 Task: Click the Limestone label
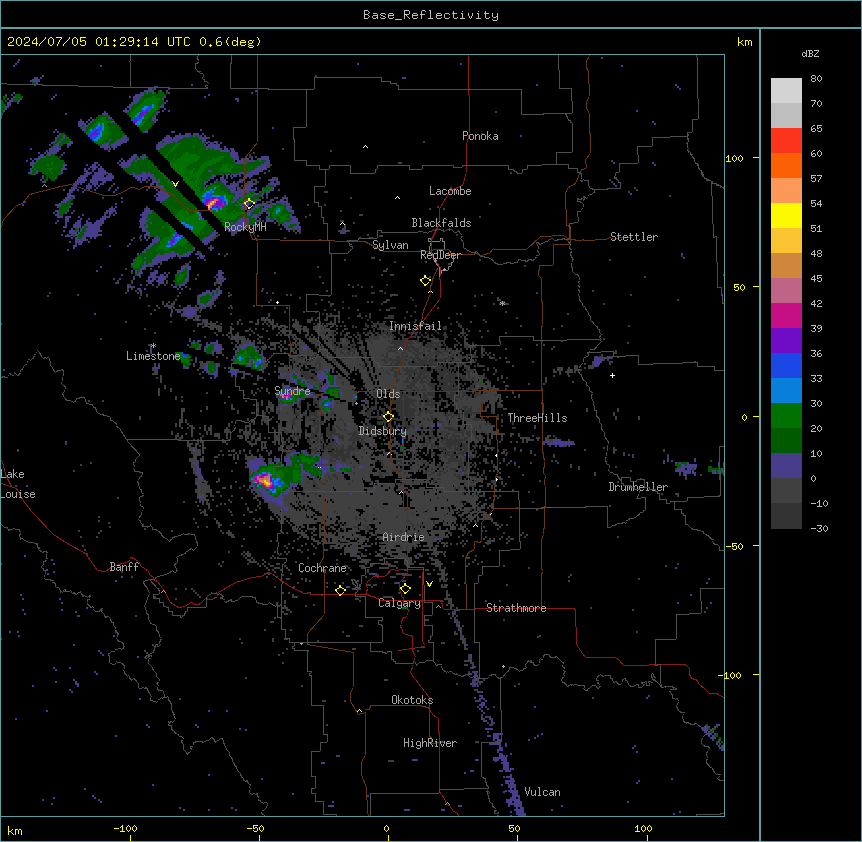pyautogui.click(x=153, y=356)
